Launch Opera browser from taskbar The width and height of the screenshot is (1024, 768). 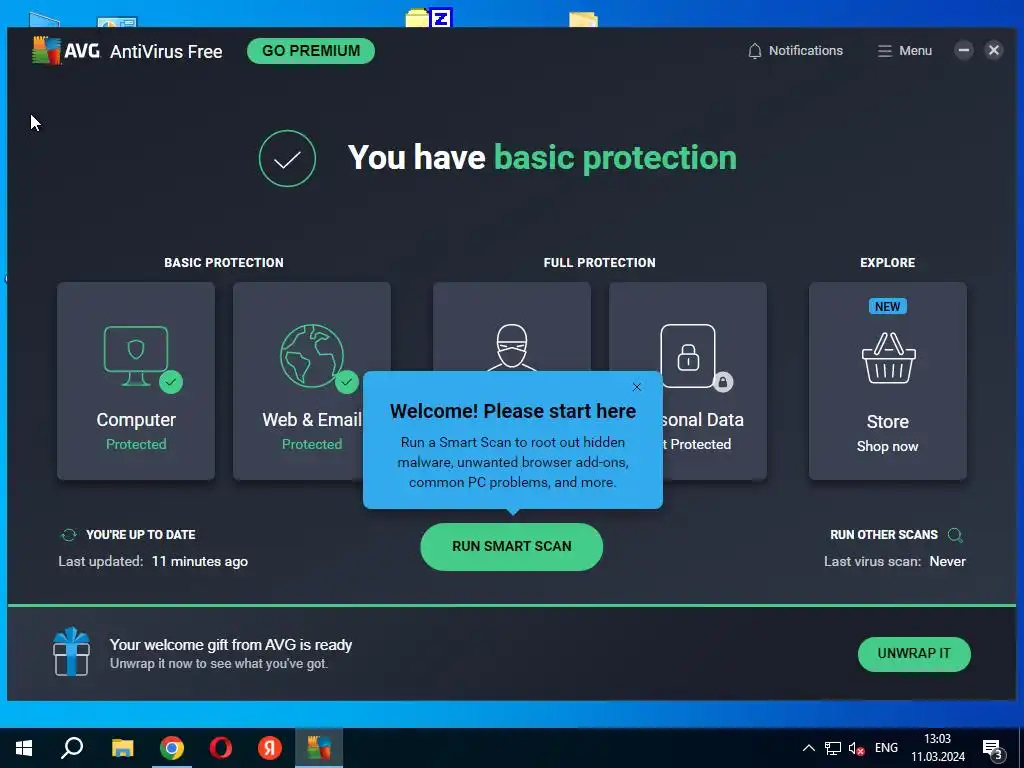click(x=221, y=748)
